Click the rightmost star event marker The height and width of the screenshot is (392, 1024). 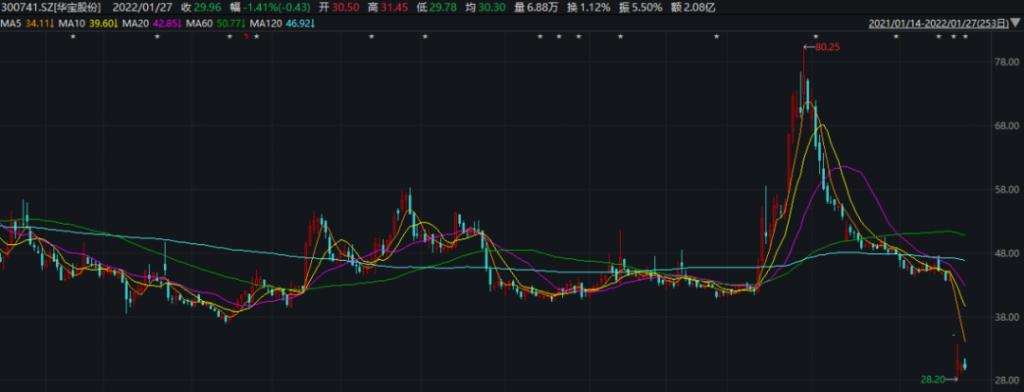click(966, 37)
